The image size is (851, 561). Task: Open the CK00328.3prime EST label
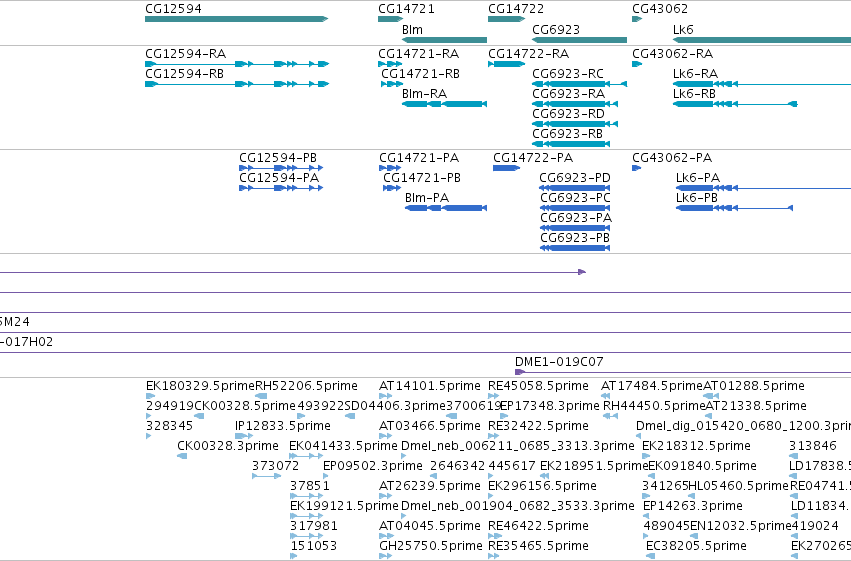(228, 446)
